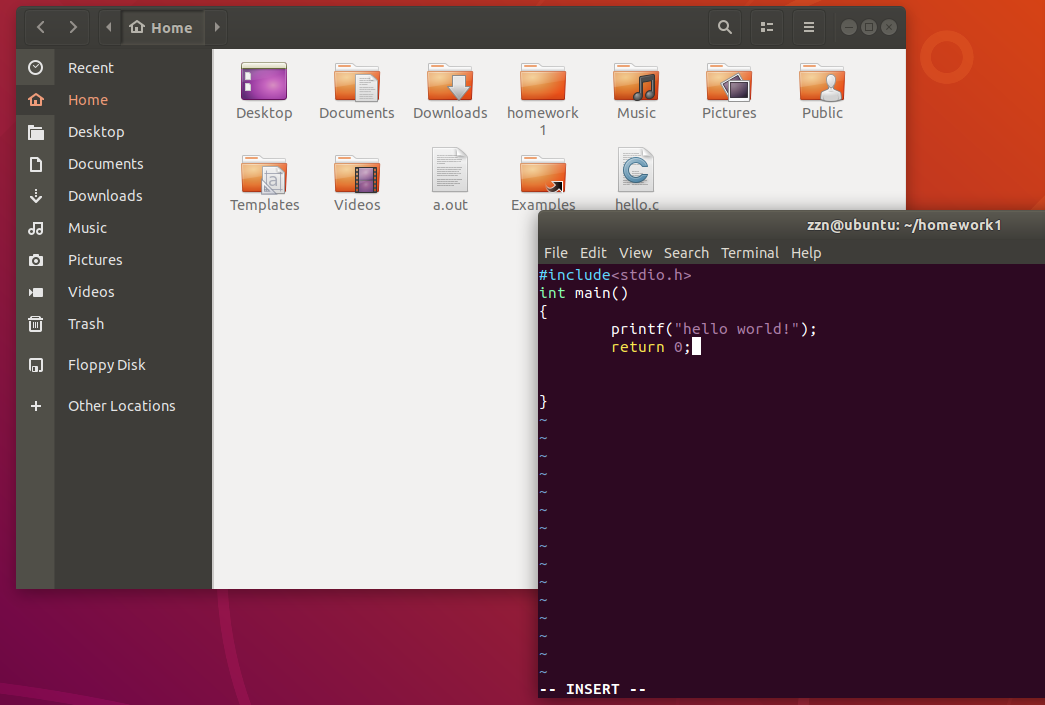Click the return 0; line in terminal
This screenshot has height=705, width=1045.
coord(651,347)
